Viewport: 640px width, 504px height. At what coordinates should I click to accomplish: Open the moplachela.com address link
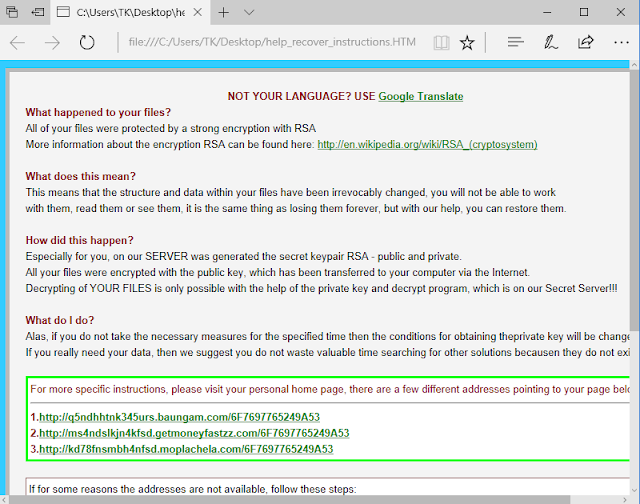pyautogui.click(x=186, y=449)
